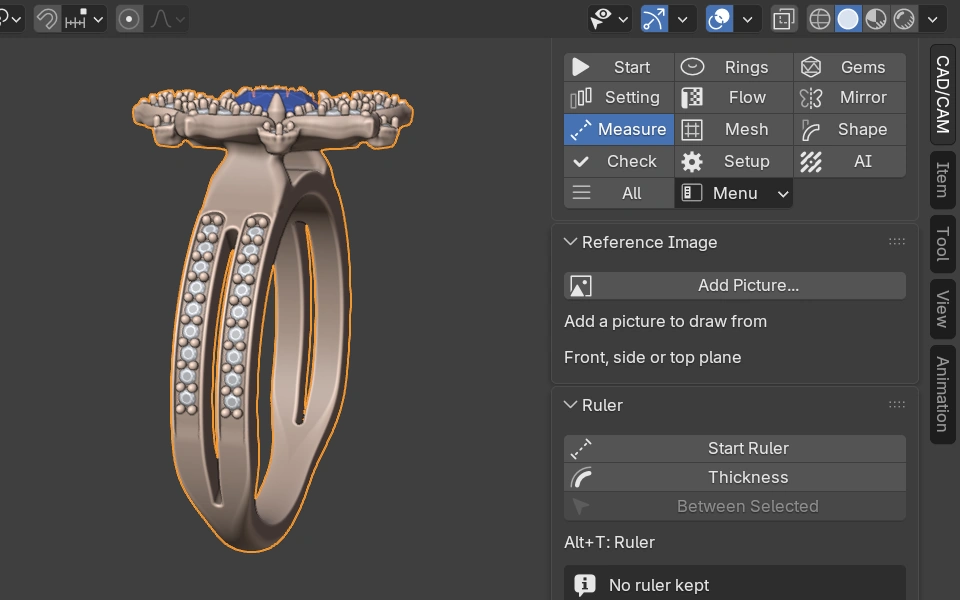
Task: Grab the Reference Image panel drag handle
Action: tap(896, 241)
